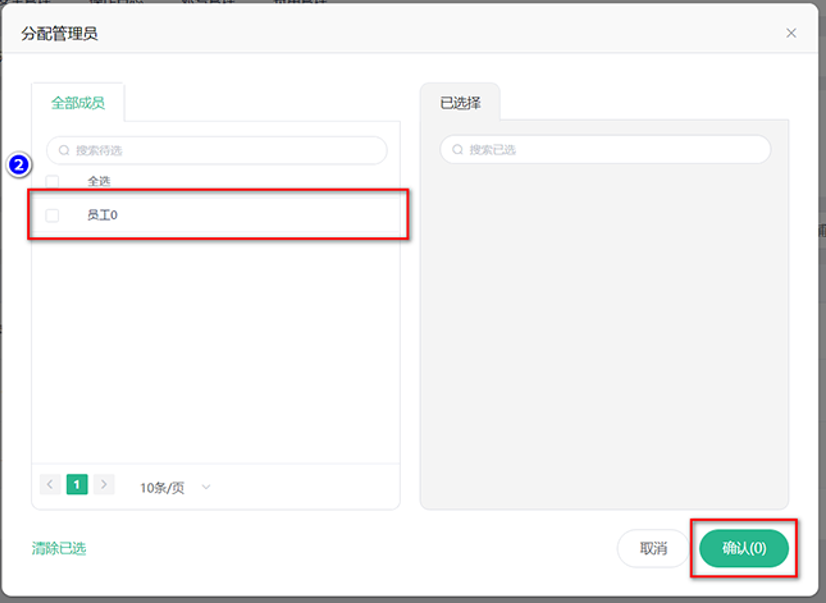Click the magnifier icon in 搜索已选 box

click(458, 150)
